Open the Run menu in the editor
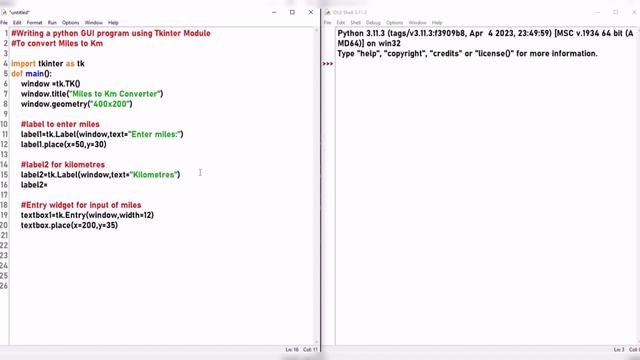The image size is (640, 360). [x=52, y=23]
